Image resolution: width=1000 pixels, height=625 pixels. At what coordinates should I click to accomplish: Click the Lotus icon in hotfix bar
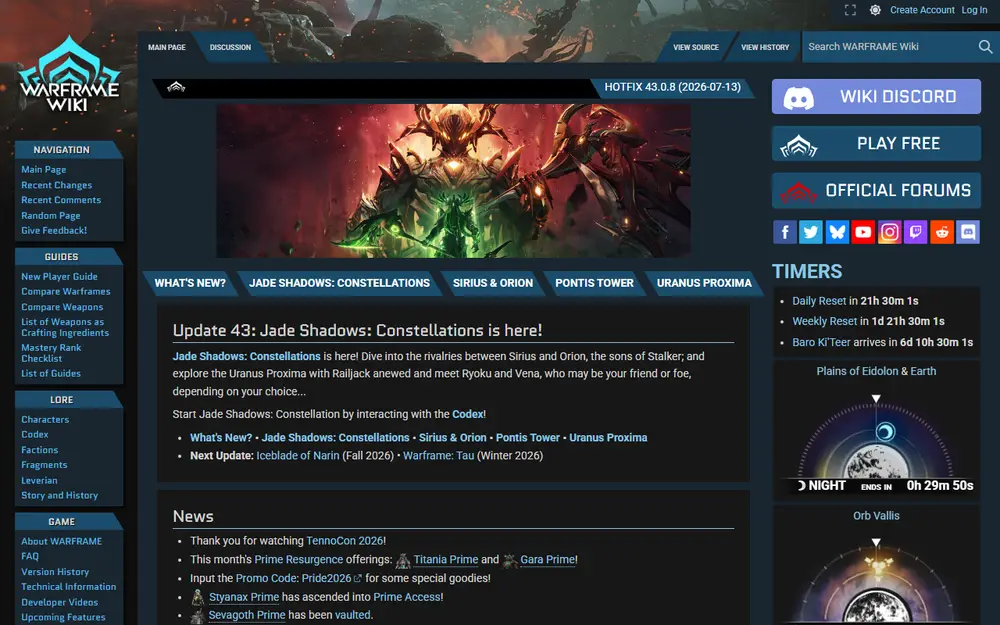(x=176, y=87)
